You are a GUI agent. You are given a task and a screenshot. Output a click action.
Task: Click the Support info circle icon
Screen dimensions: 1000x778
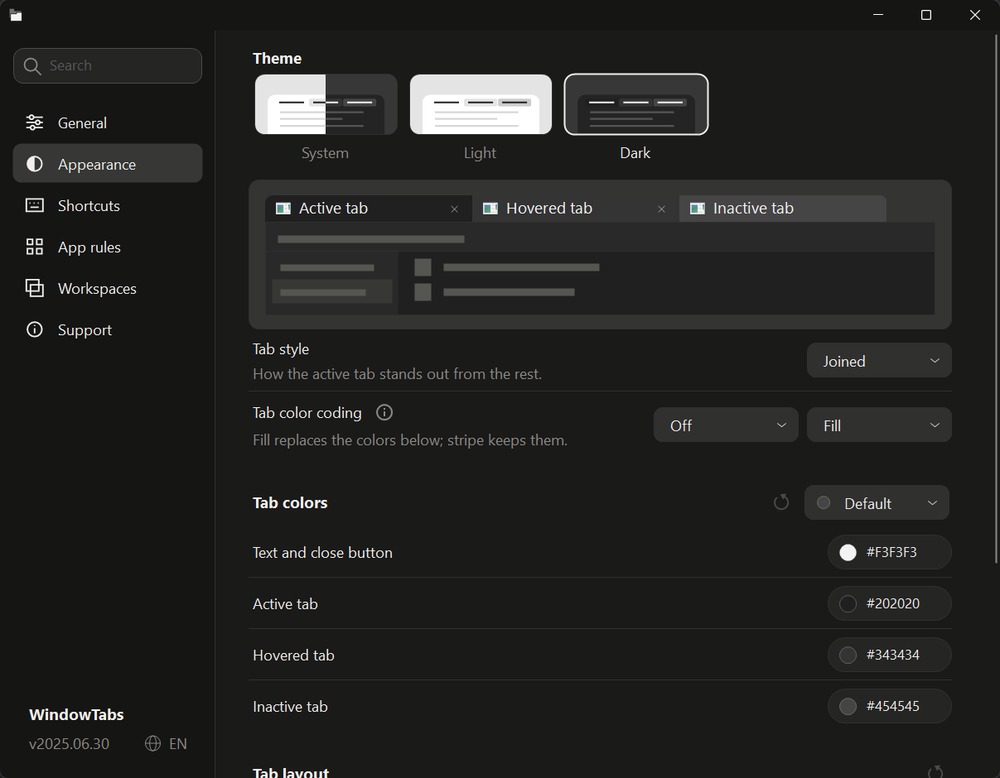(34, 330)
